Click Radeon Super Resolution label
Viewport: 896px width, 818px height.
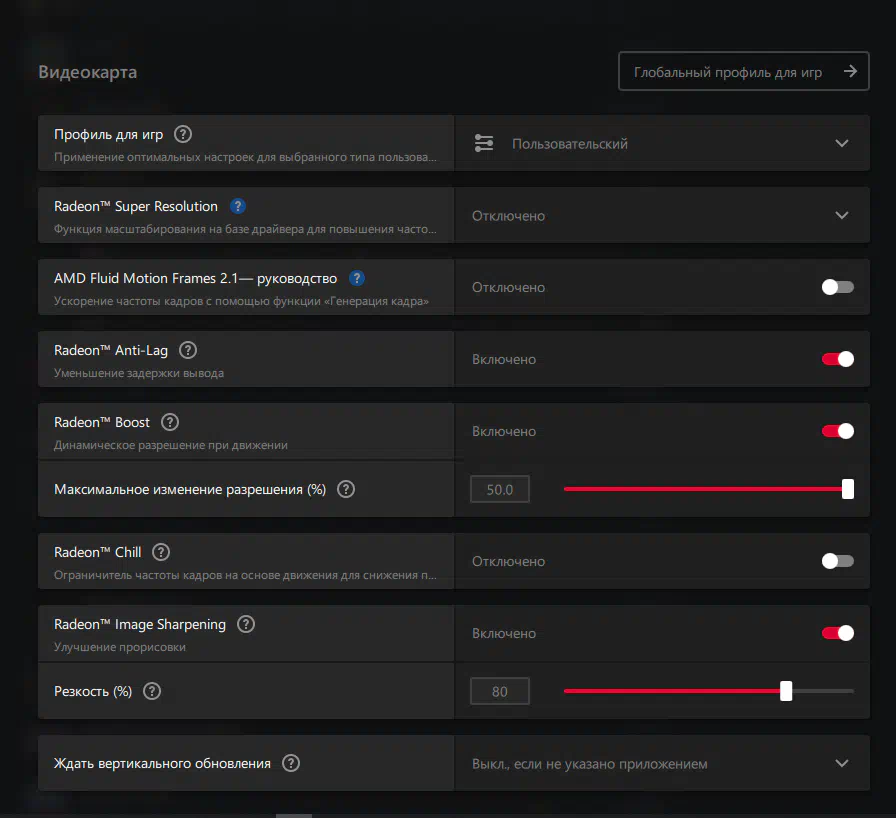[x=135, y=206]
